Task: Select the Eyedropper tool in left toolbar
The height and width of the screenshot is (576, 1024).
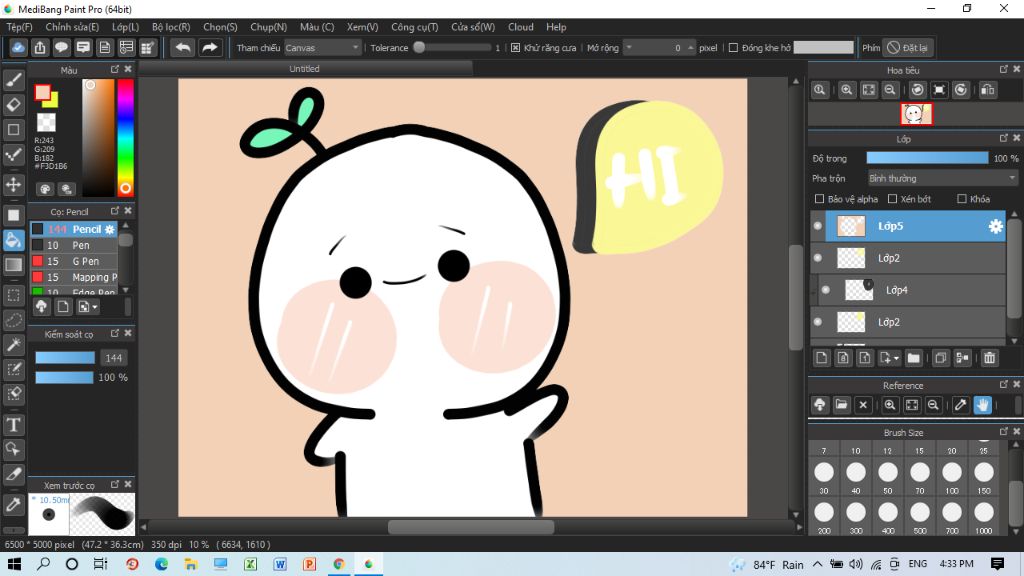Action: click(14, 504)
